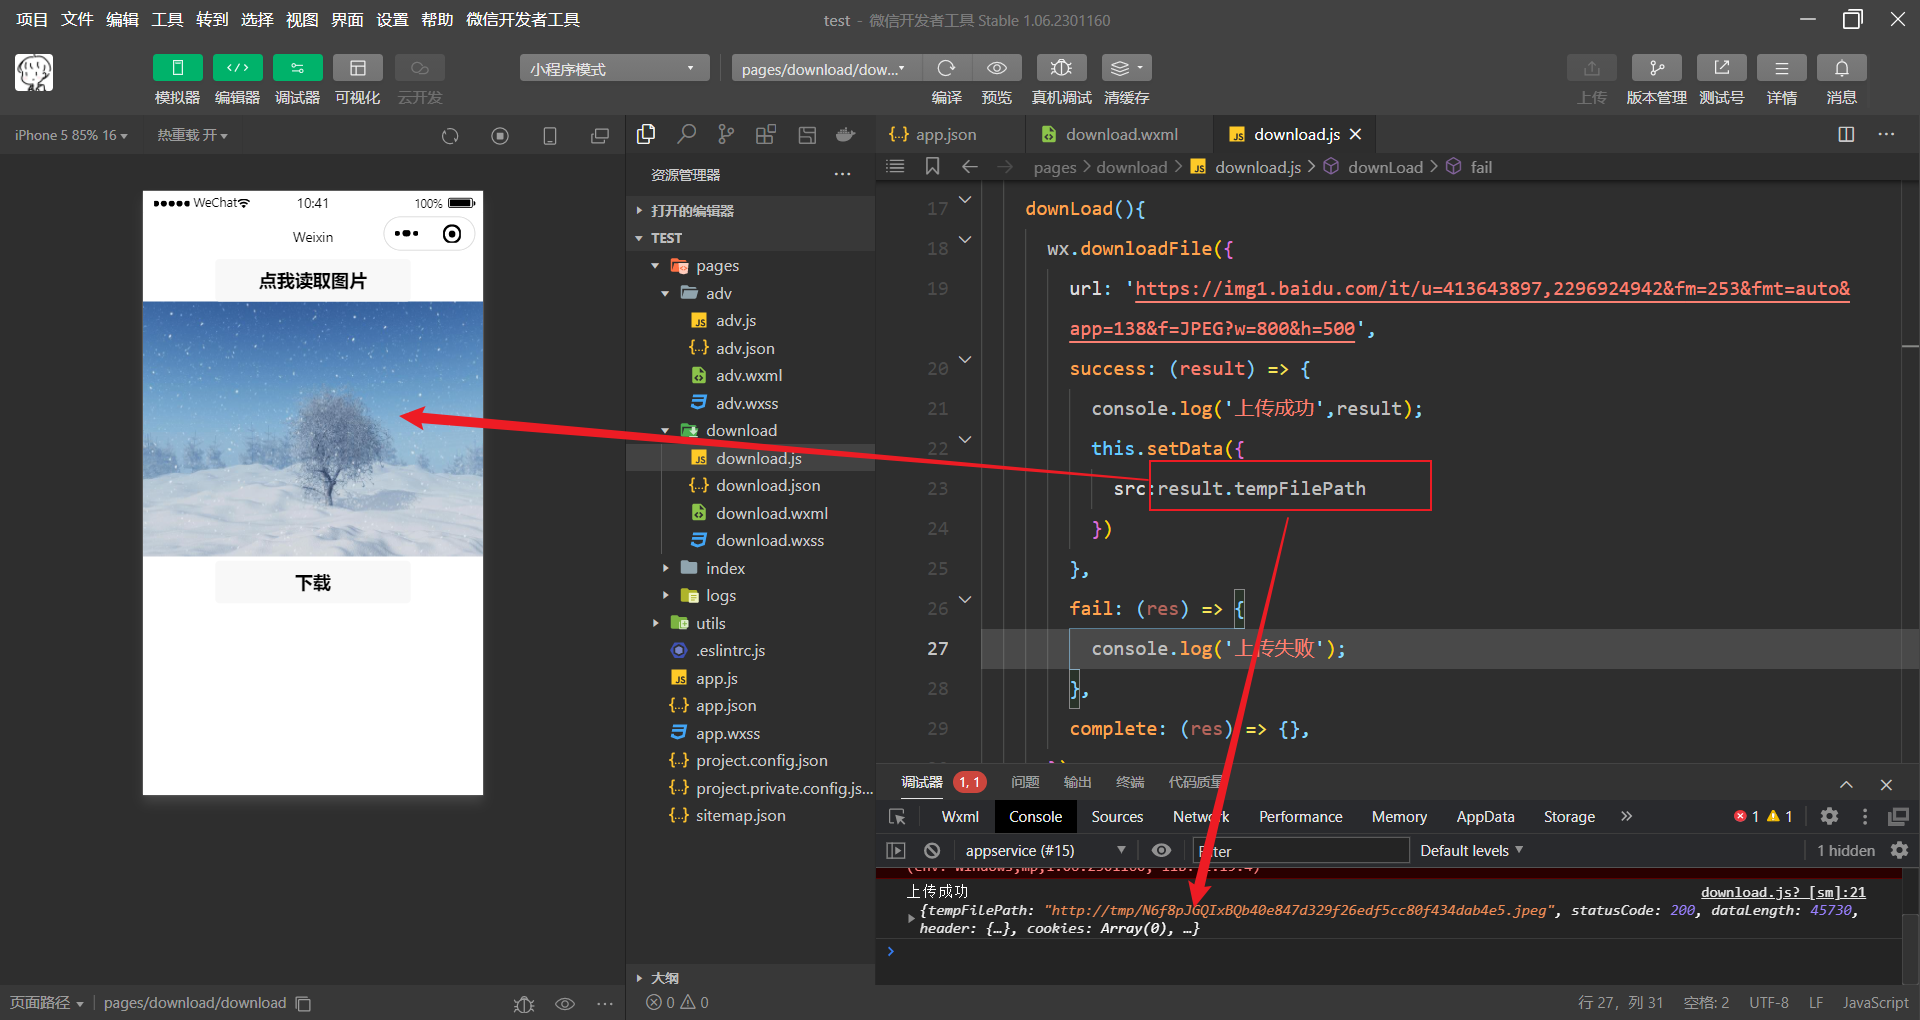The image size is (1920, 1020).
Task: Click simulator stop/record icon
Action: (x=500, y=136)
